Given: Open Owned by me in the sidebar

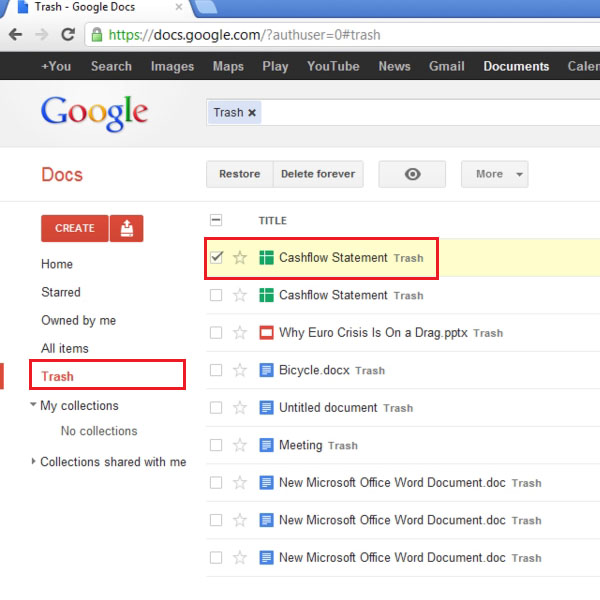Looking at the screenshot, I should coord(78,320).
